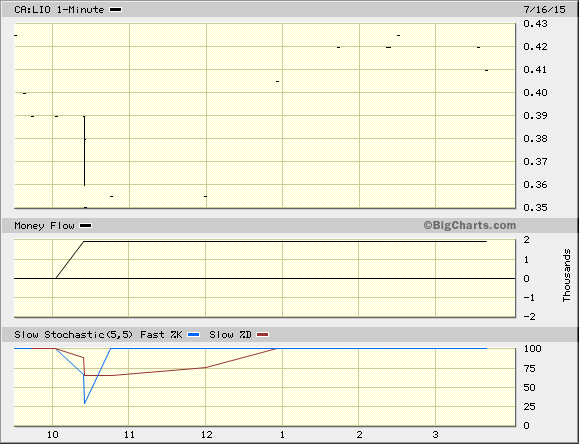Click the 12 hour label on time axis

click(x=206, y=435)
